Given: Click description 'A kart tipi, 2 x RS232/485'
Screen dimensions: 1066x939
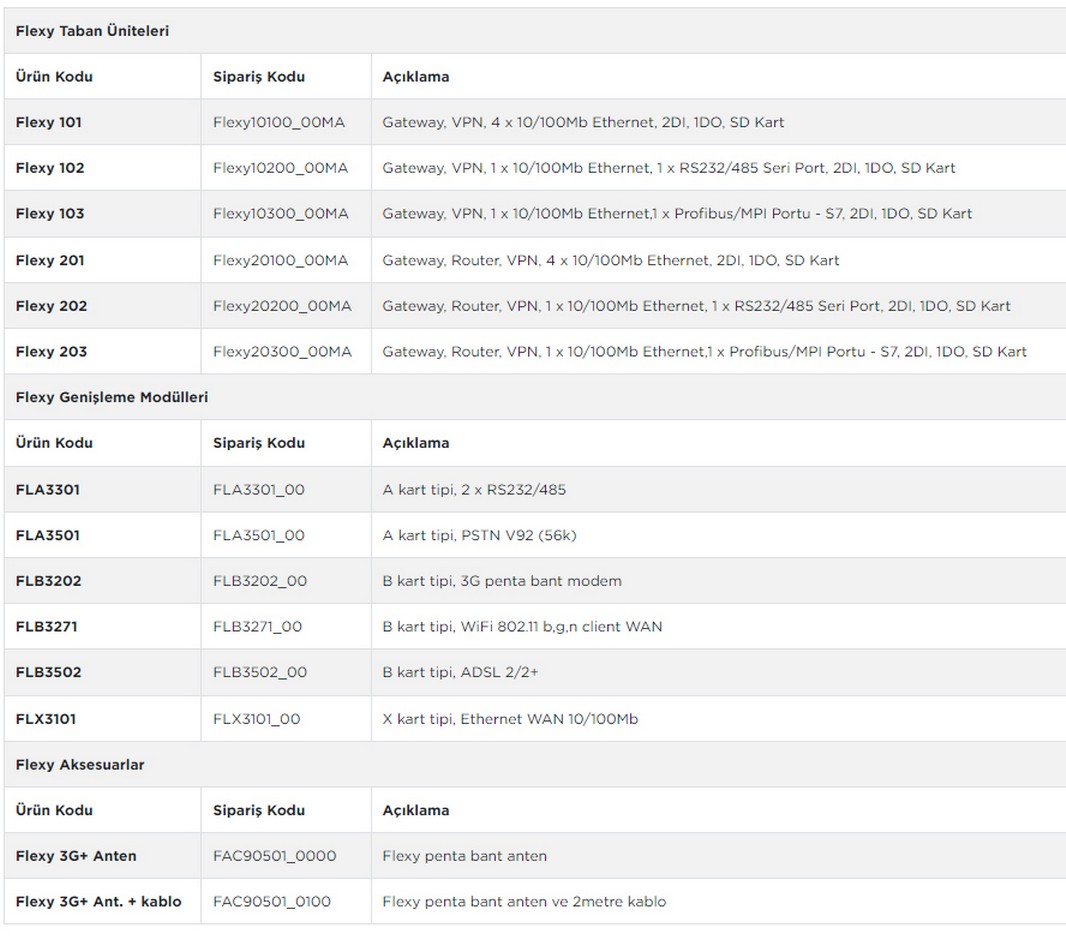Looking at the screenshot, I should click(x=474, y=490).
